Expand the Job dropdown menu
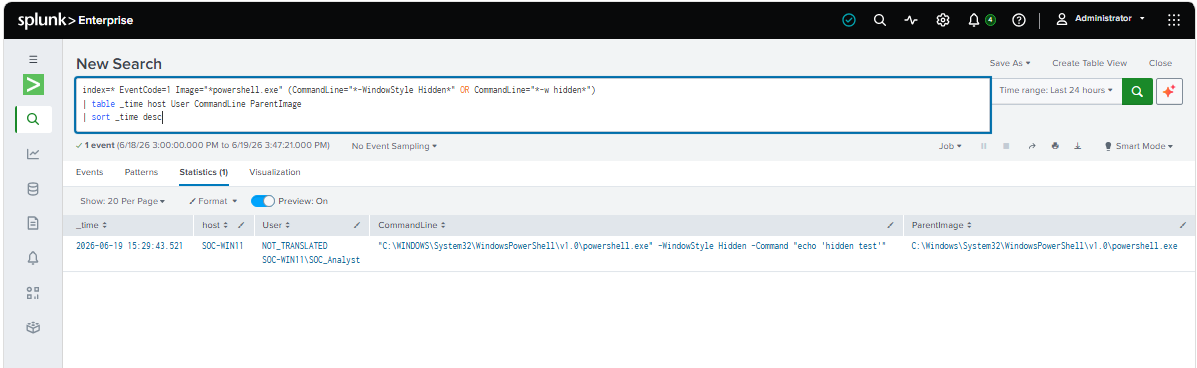 [x=950, y=146]
